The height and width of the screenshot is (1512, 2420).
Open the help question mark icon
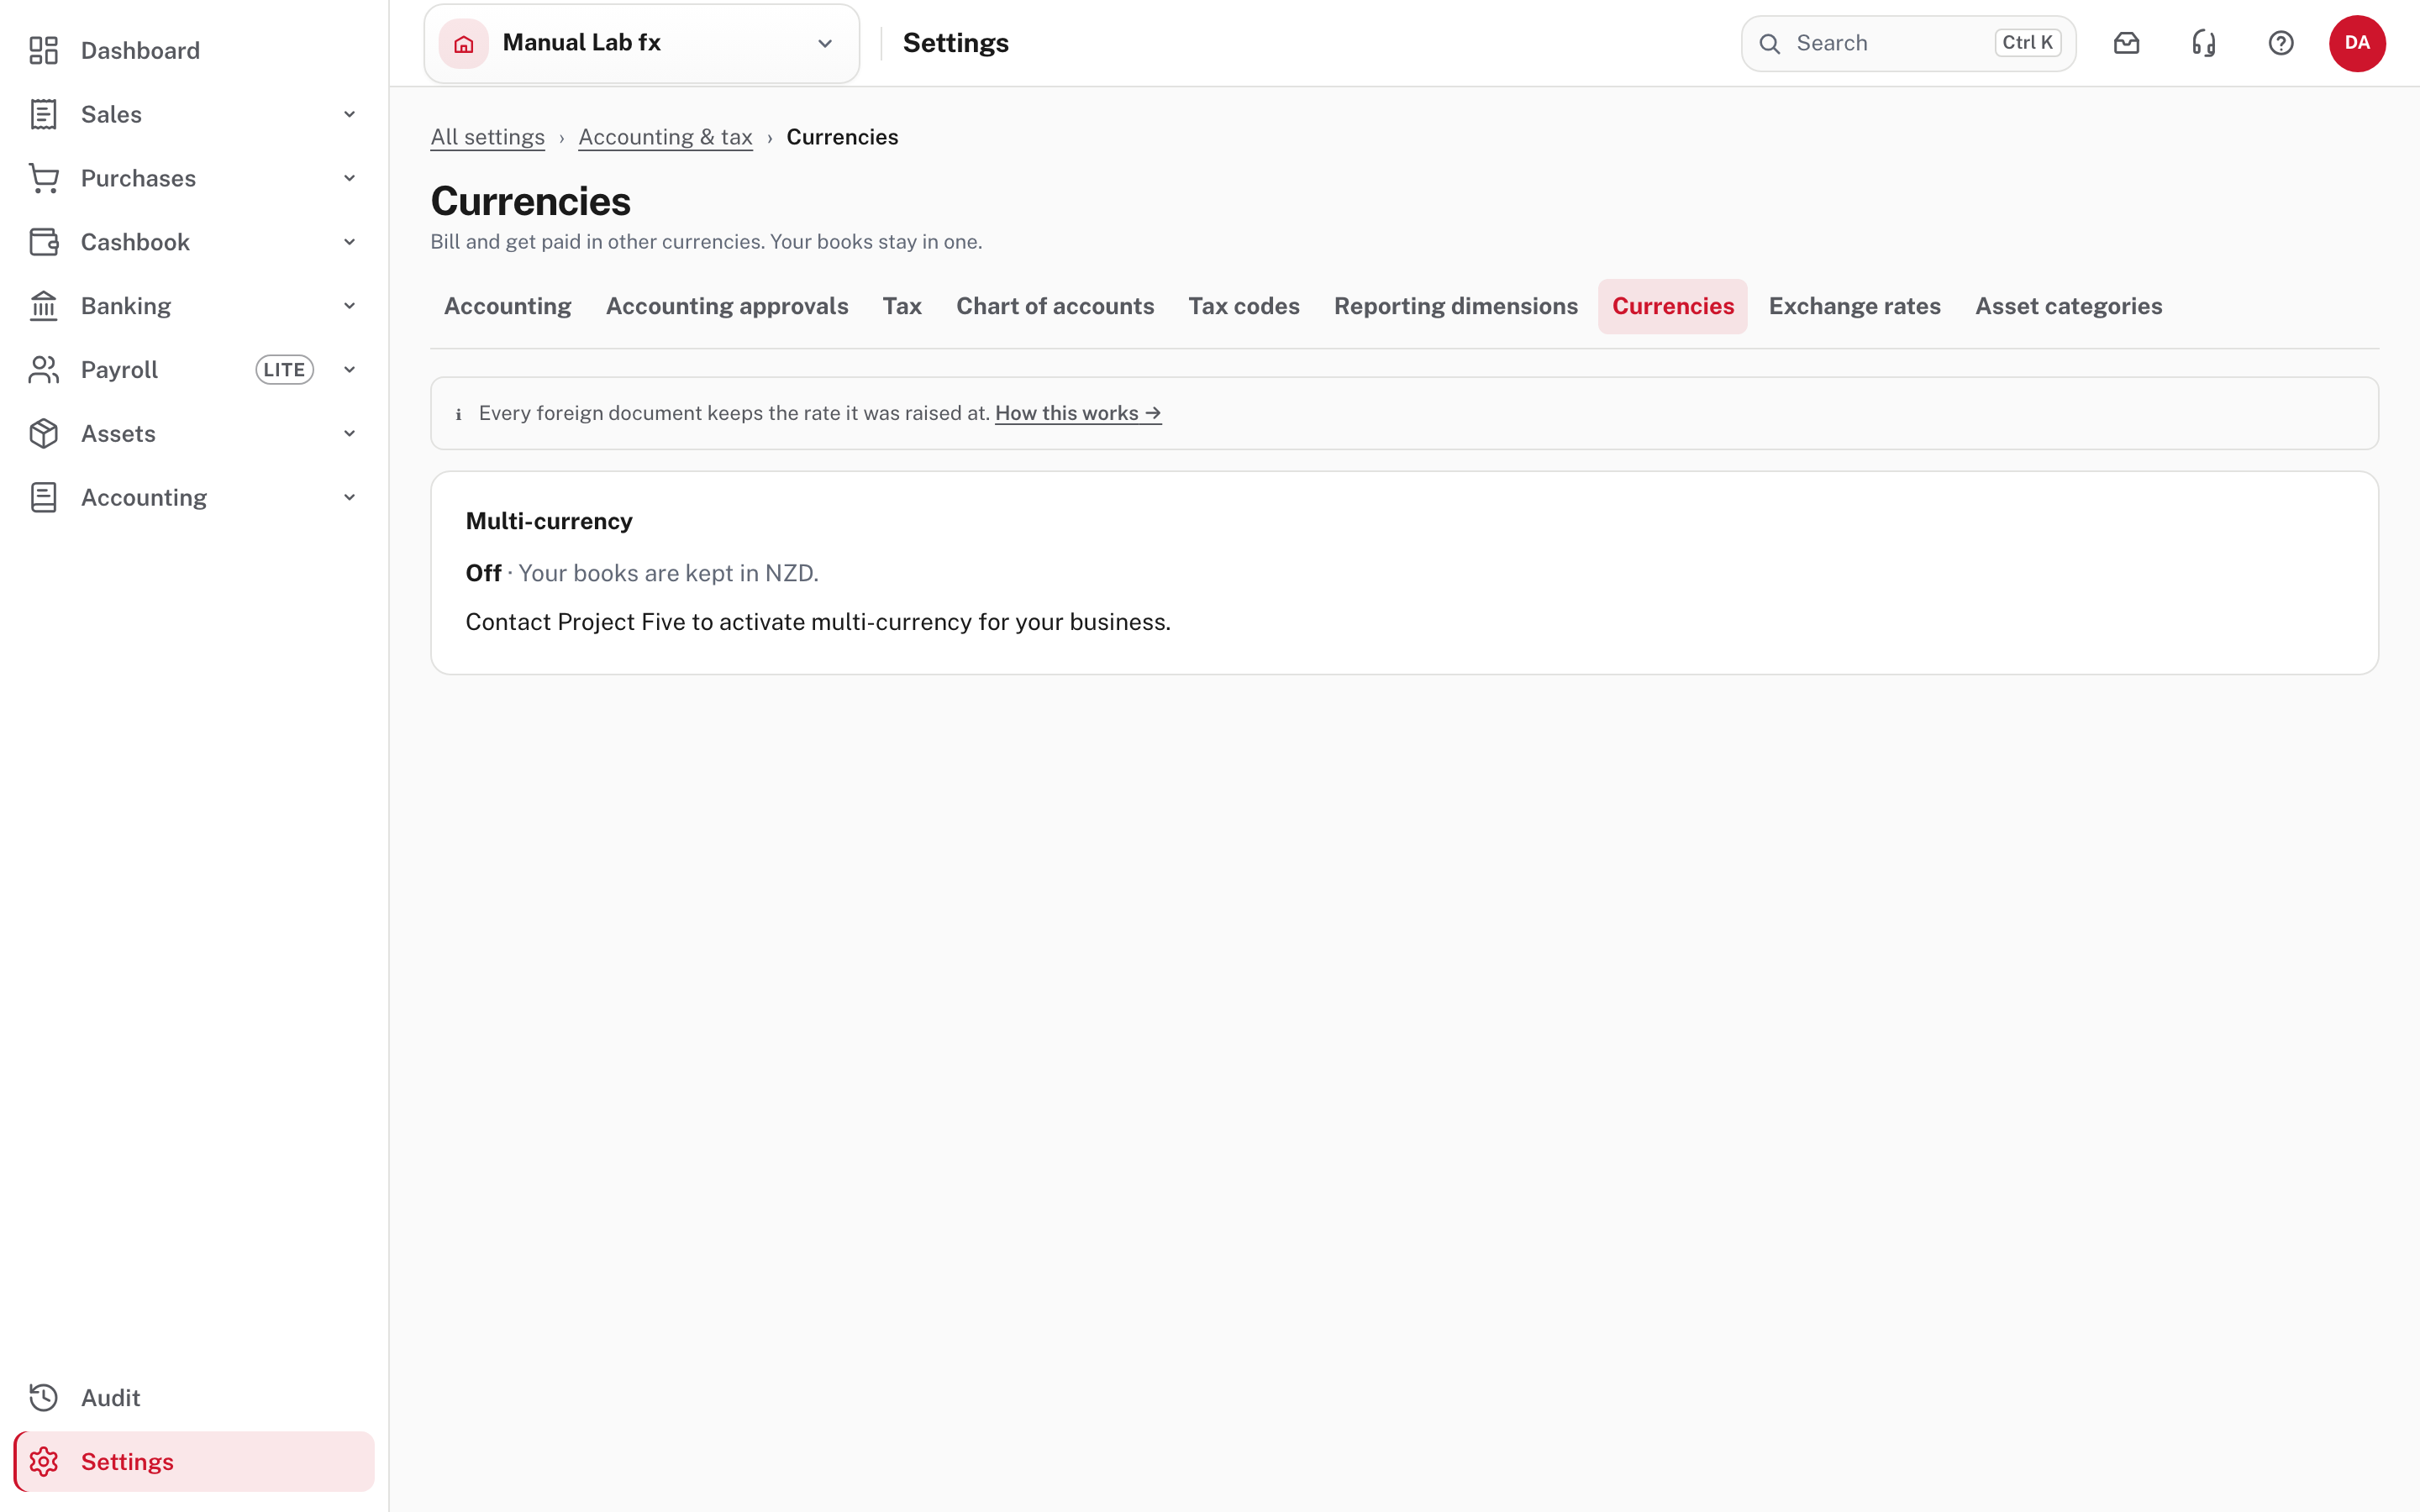click(x=2281, y=43)
